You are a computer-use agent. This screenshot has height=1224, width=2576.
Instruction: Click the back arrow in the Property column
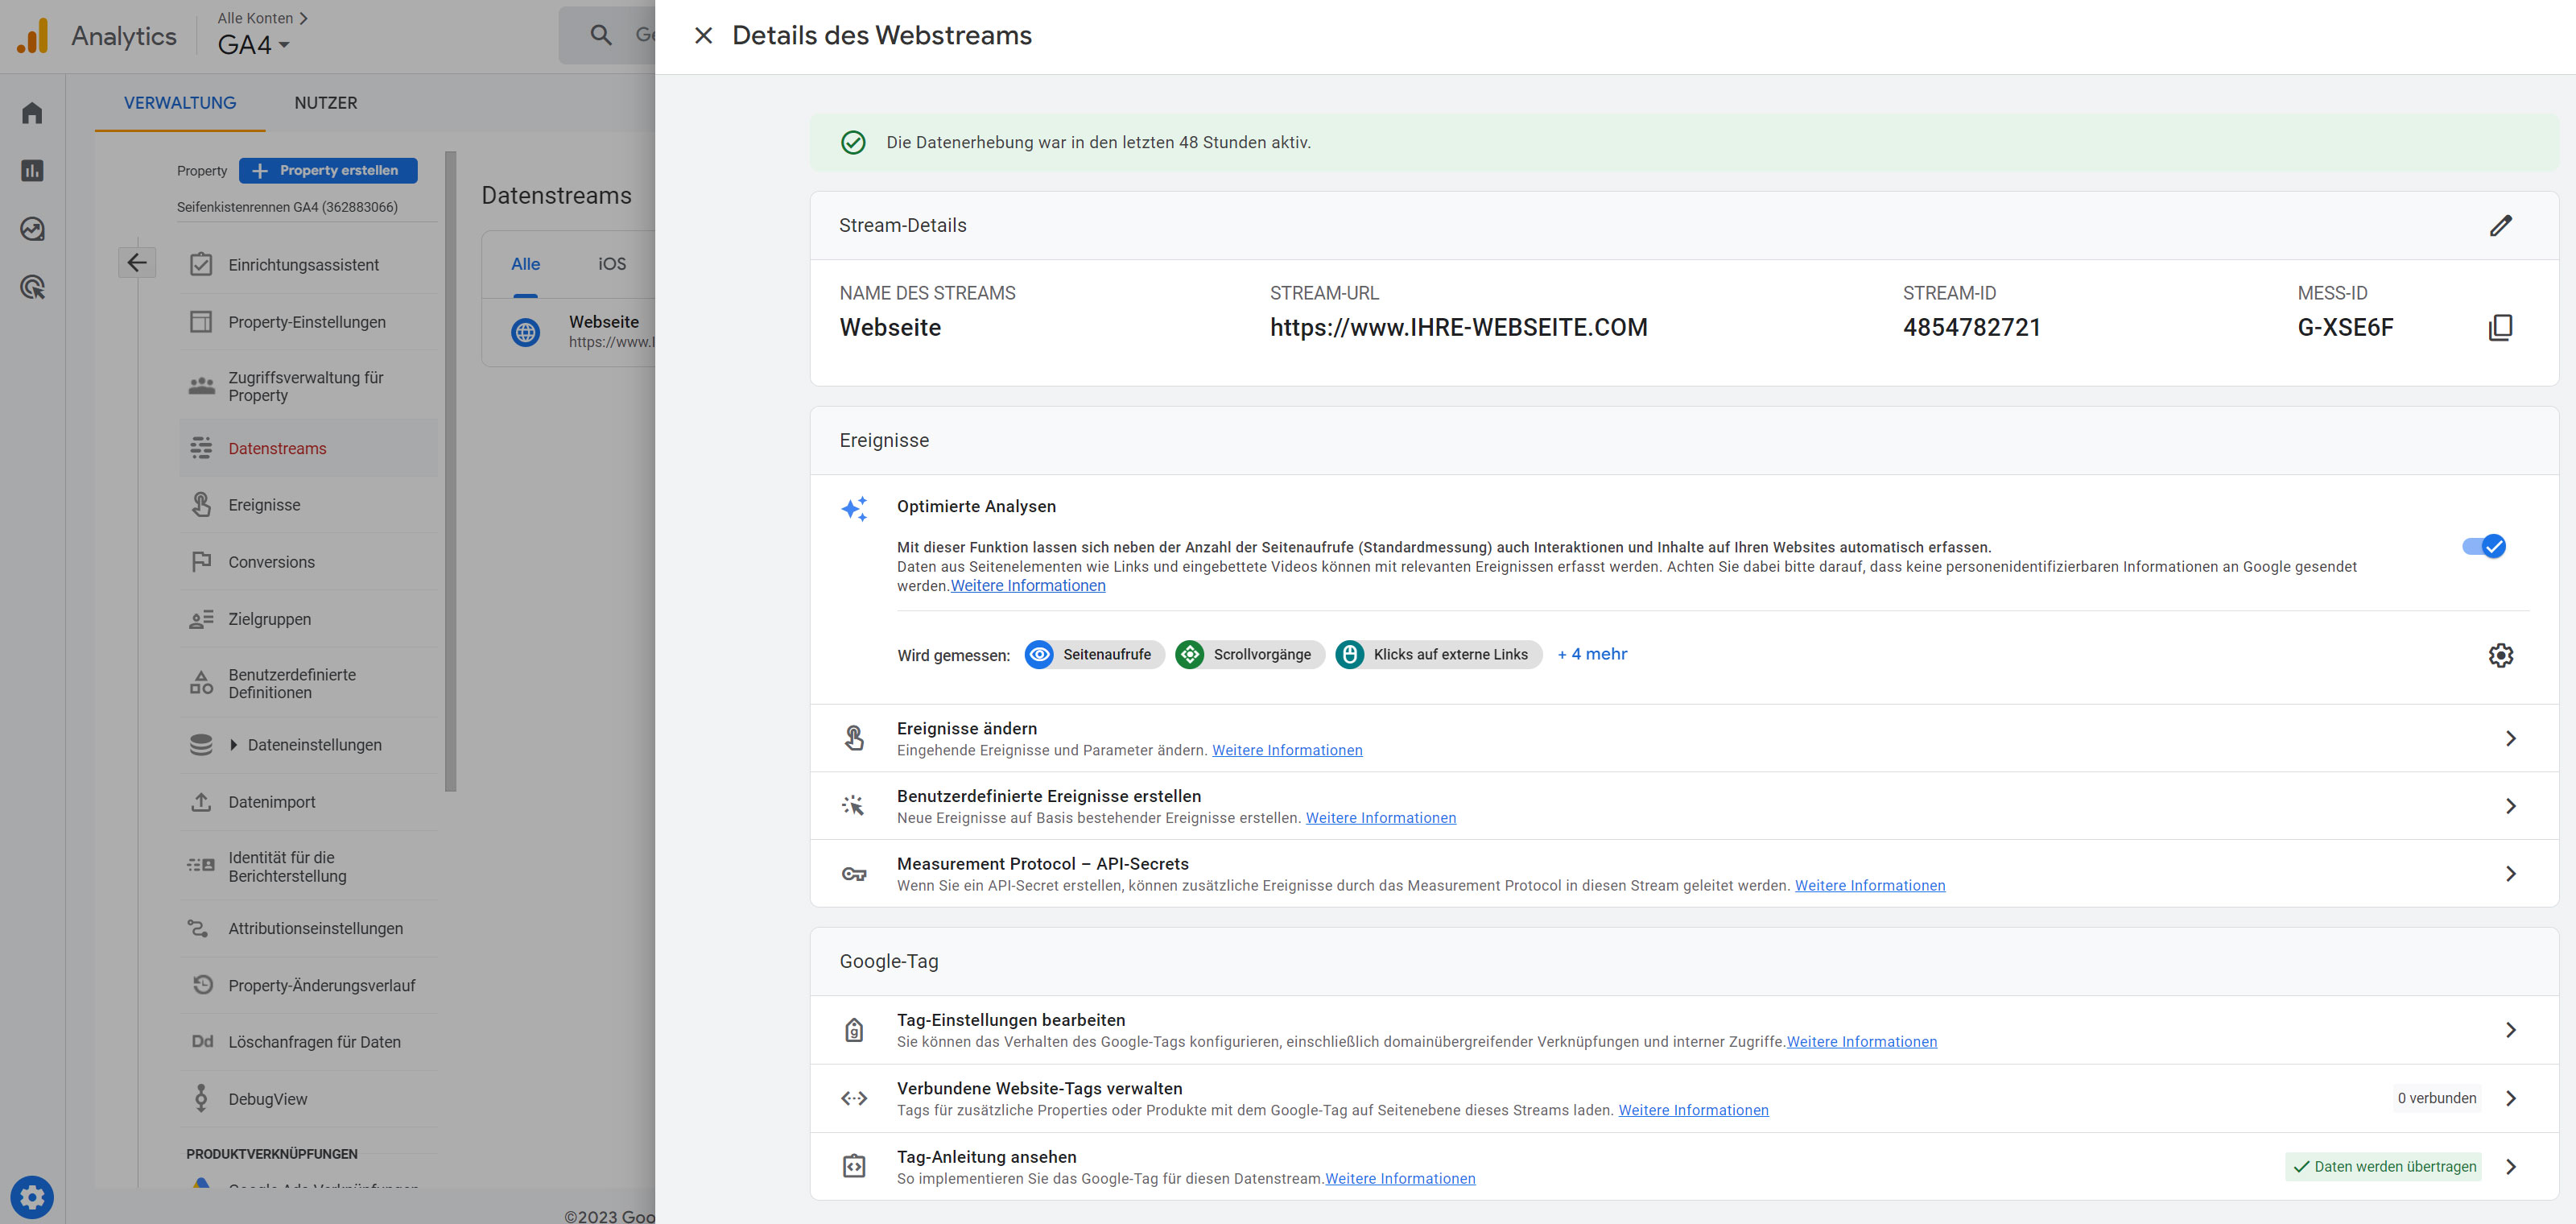(137, 263)
